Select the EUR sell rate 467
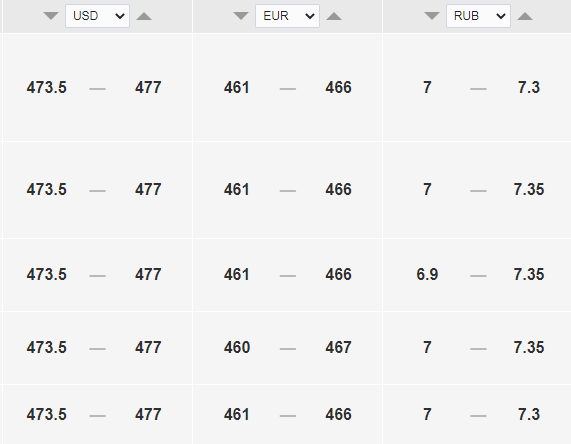This screenshot has height=444, width=571. (338, 347)
